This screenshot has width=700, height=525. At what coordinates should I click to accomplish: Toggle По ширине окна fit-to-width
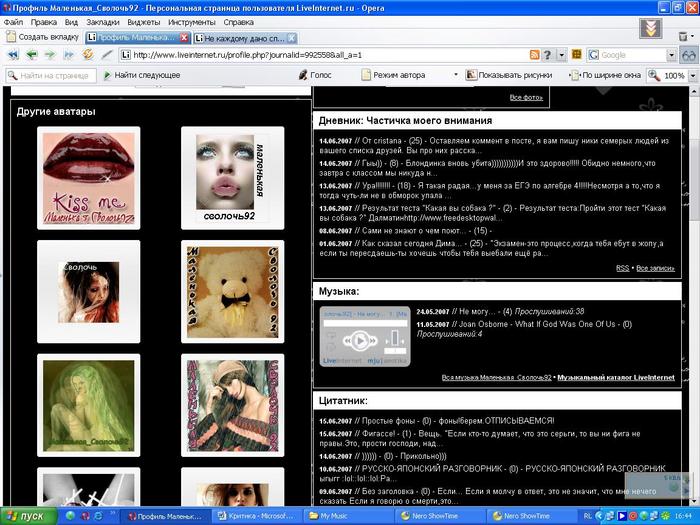pyautogui.click(x=606, y=75)
